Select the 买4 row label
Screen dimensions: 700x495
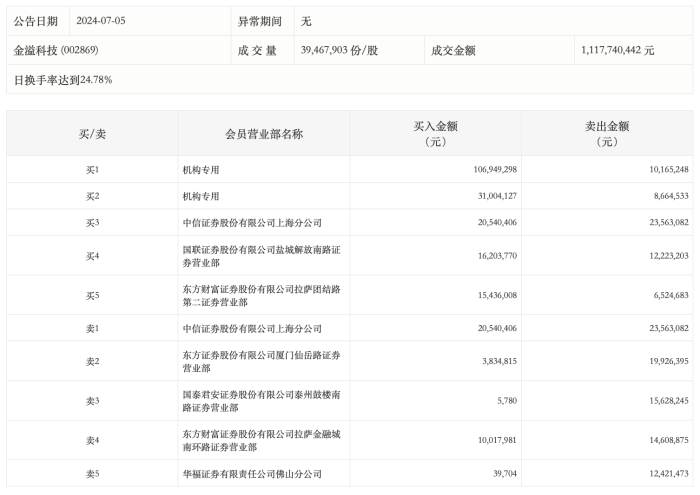[92, 256]
